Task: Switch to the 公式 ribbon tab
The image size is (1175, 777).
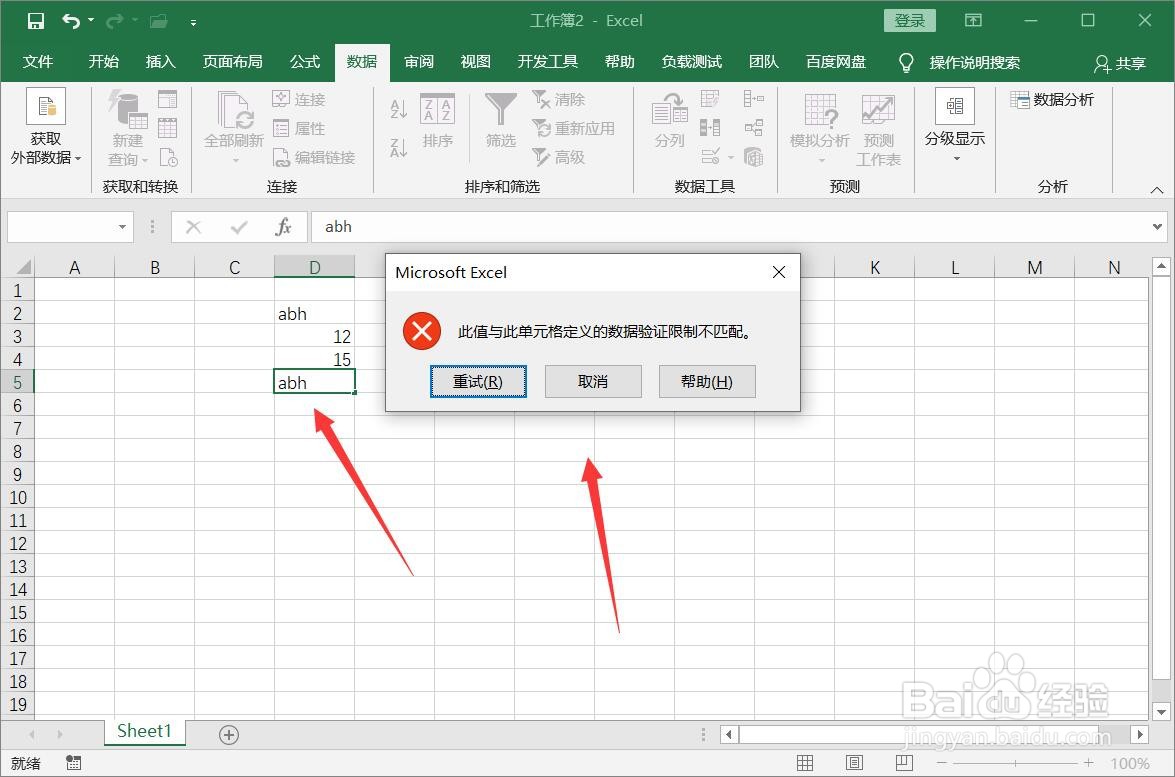Action: point(304,61)
